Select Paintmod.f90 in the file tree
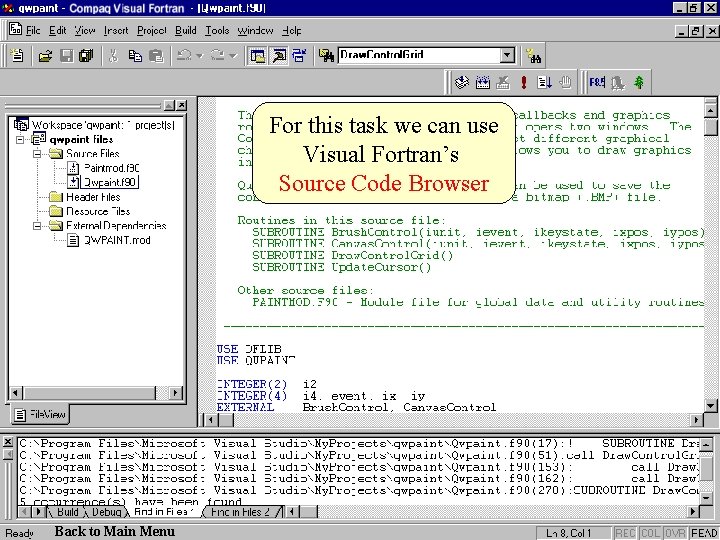This screenshot has width=720, height=540. [112, 168]
